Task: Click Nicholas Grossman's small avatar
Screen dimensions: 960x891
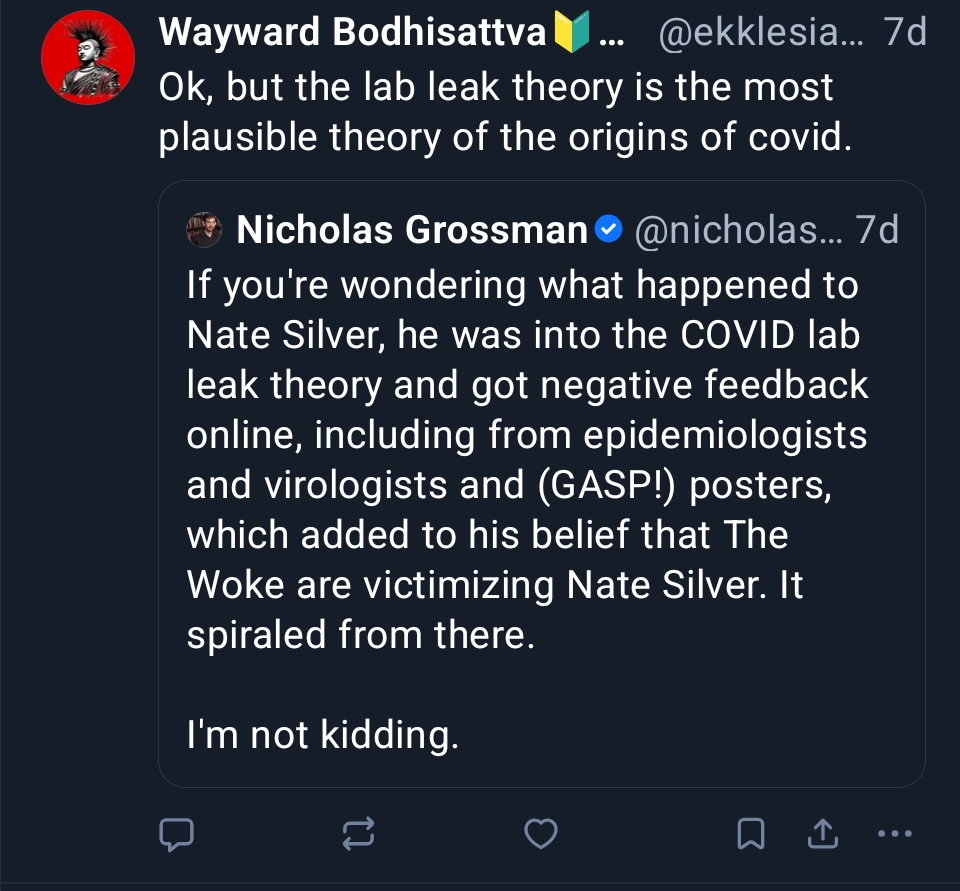Action: pos(204,231)
